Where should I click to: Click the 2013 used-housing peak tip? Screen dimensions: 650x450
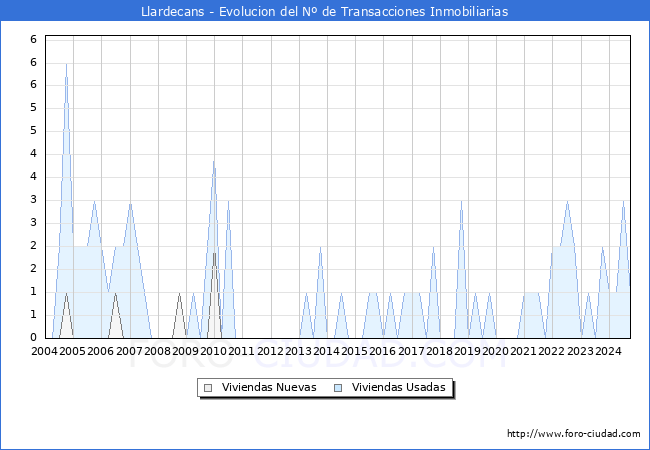(x=320, y=247)
